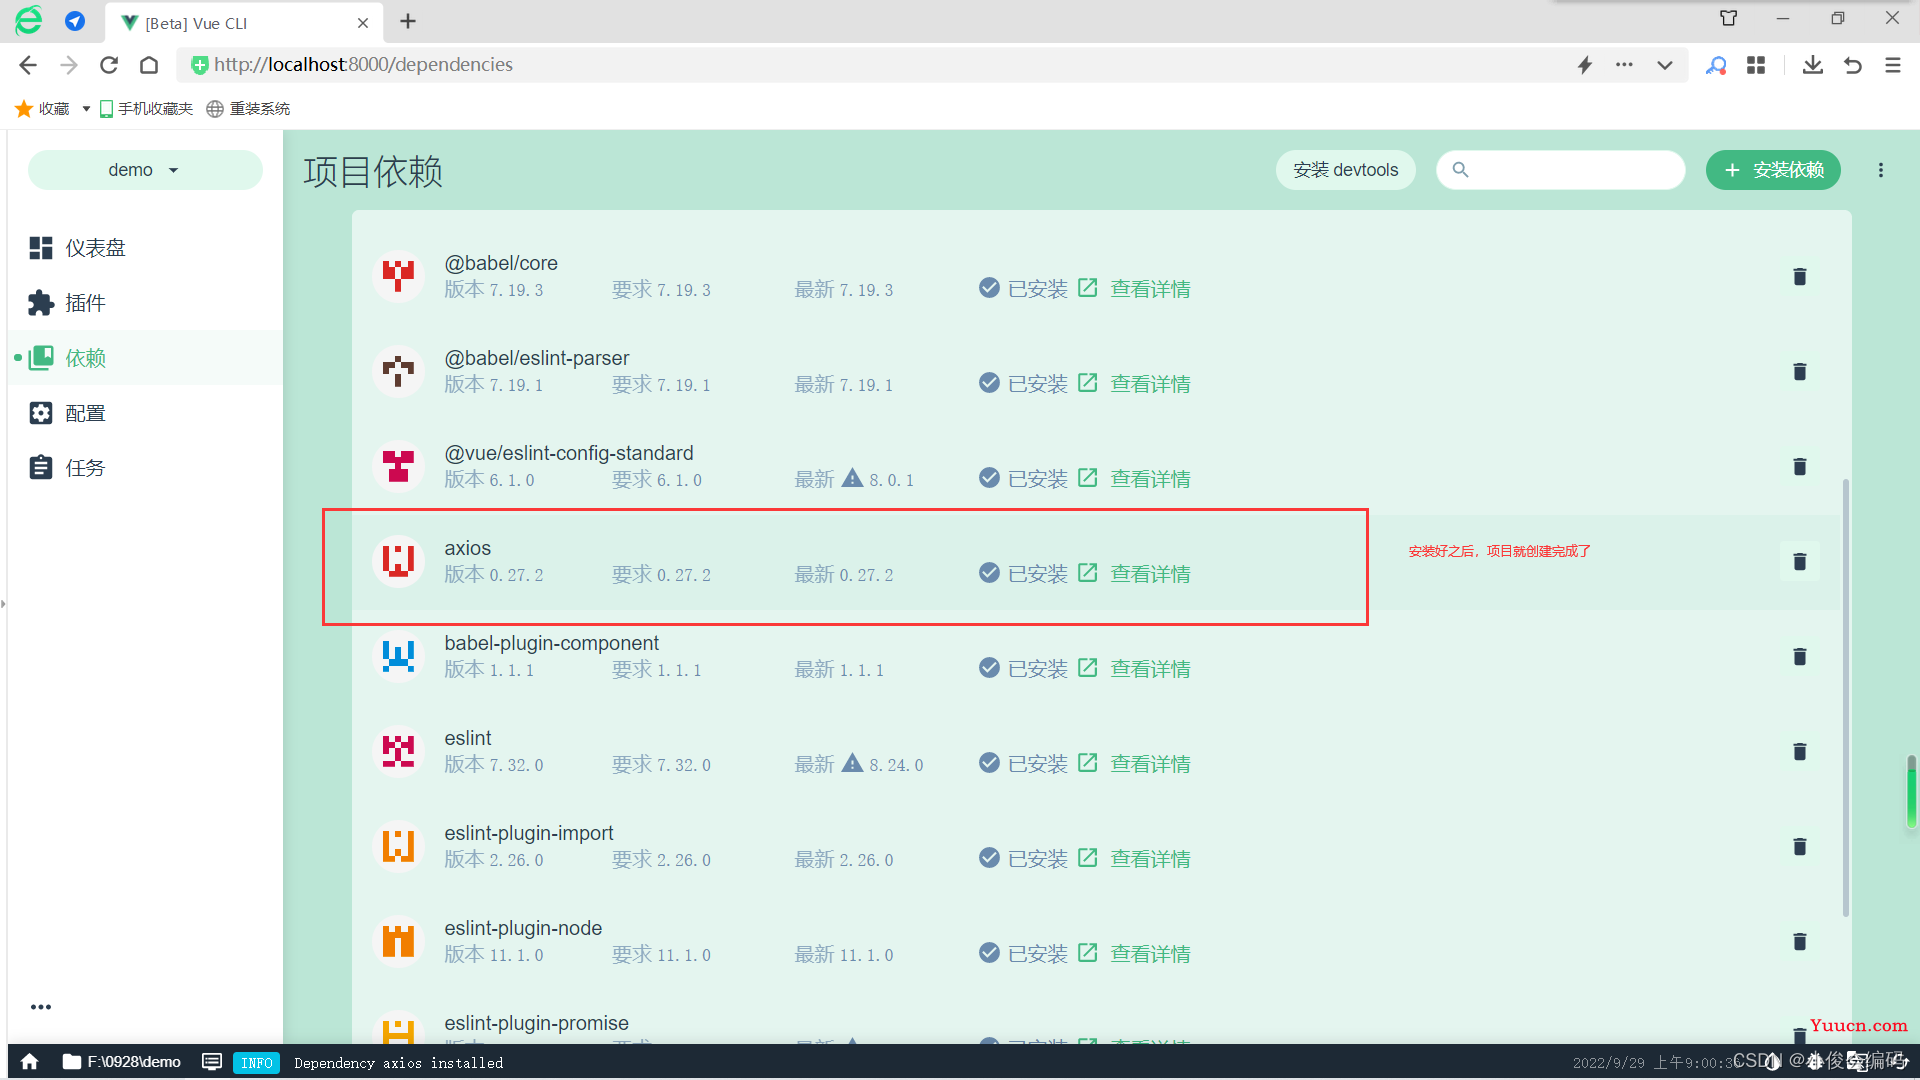Reload the page with browser refresh icon
This screenshot has width=1920, height=1080.
click(109, 65)
